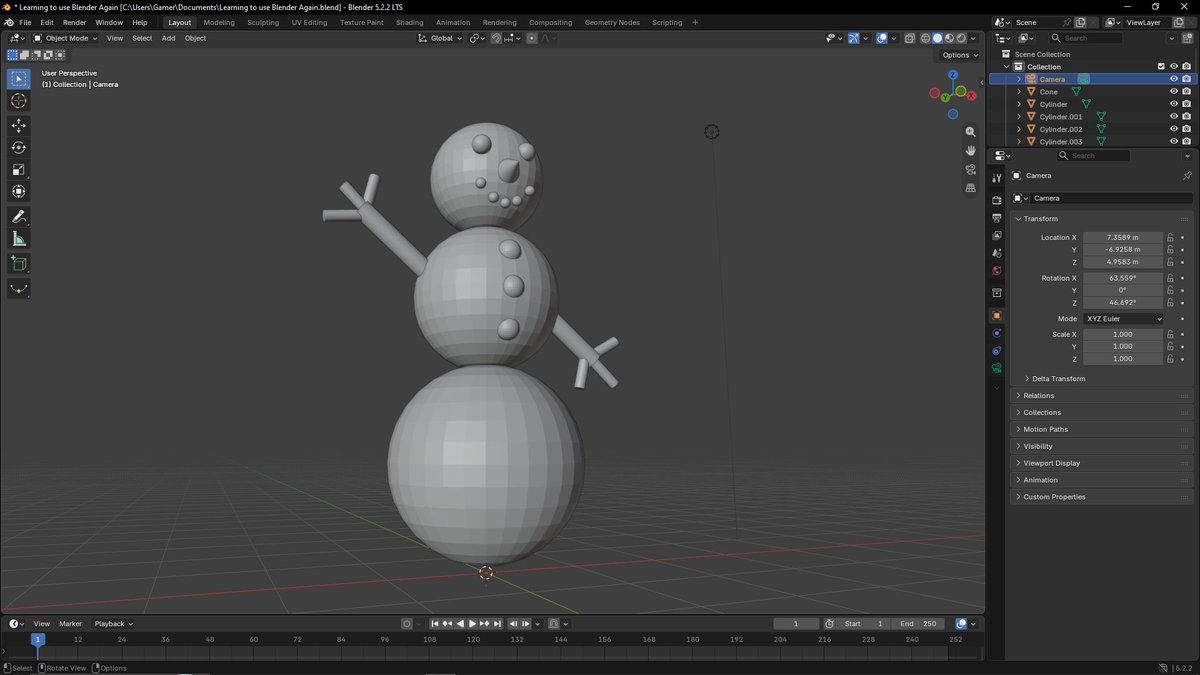Hide the Camera object in the outliner
This screenshot has height=675, width=1200.
(x=1174, y=79)
